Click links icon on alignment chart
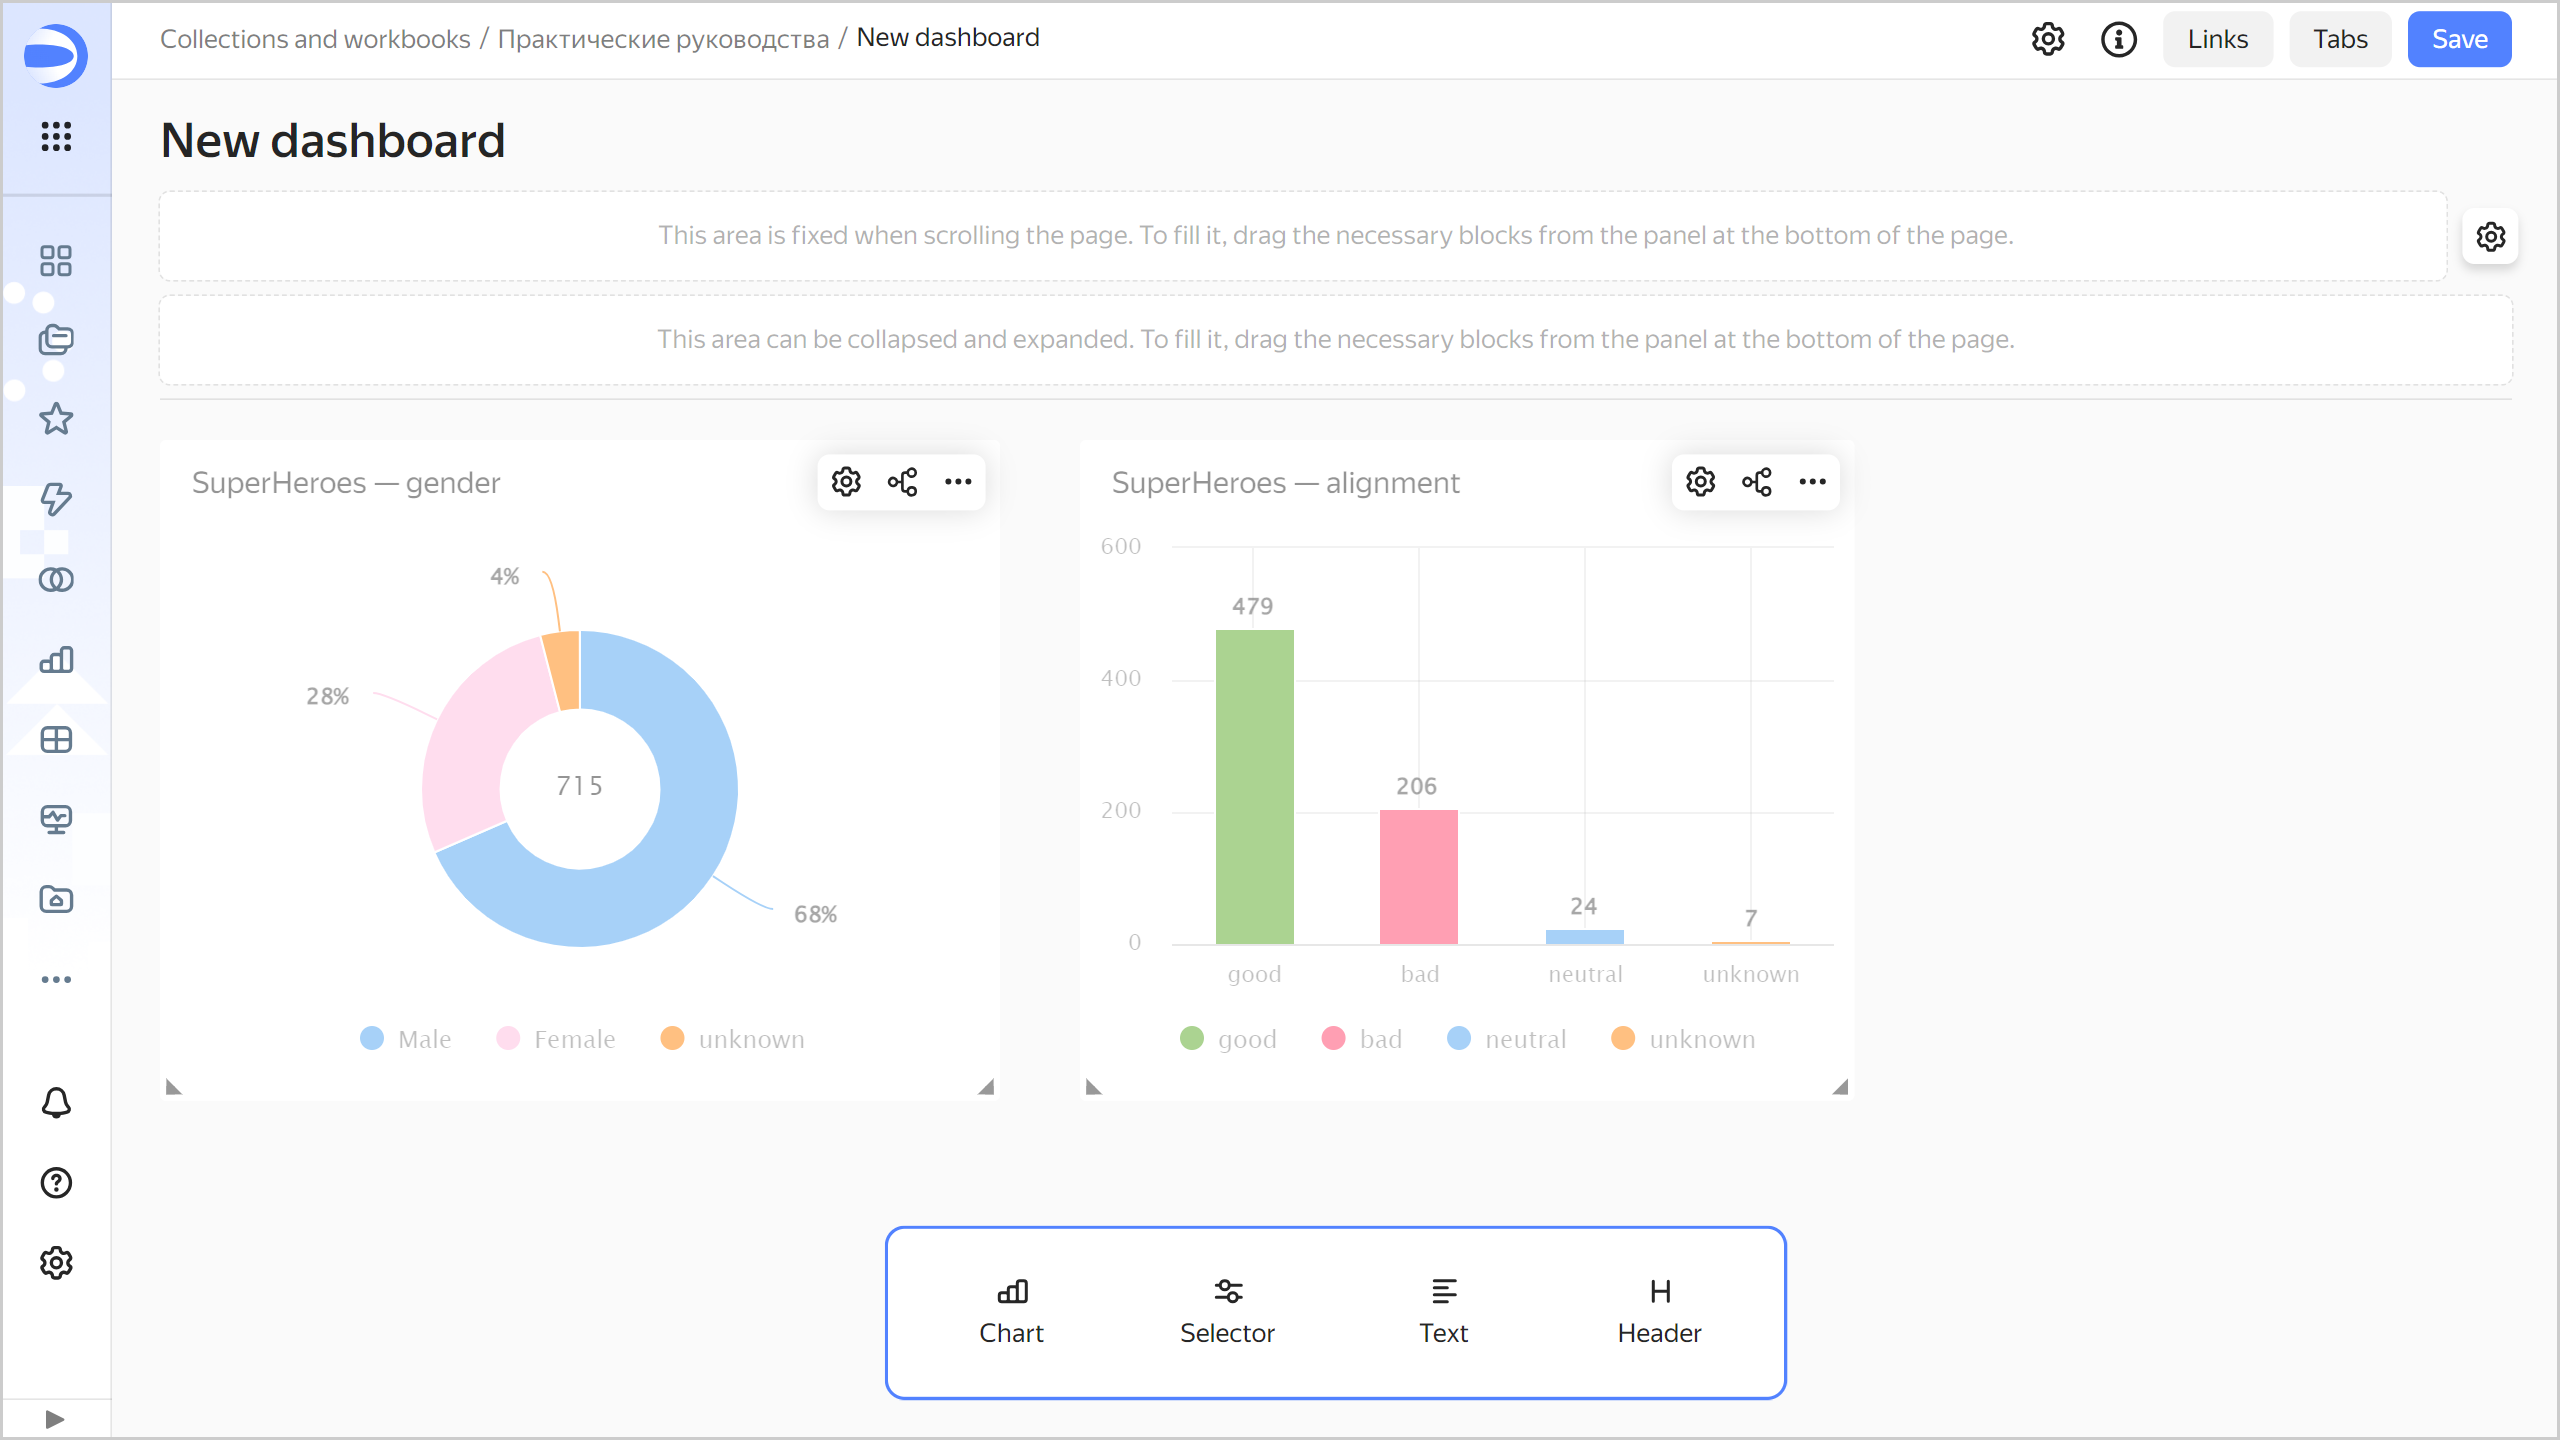Viewport: 2560px width, 1440px height. (1756, 482)
